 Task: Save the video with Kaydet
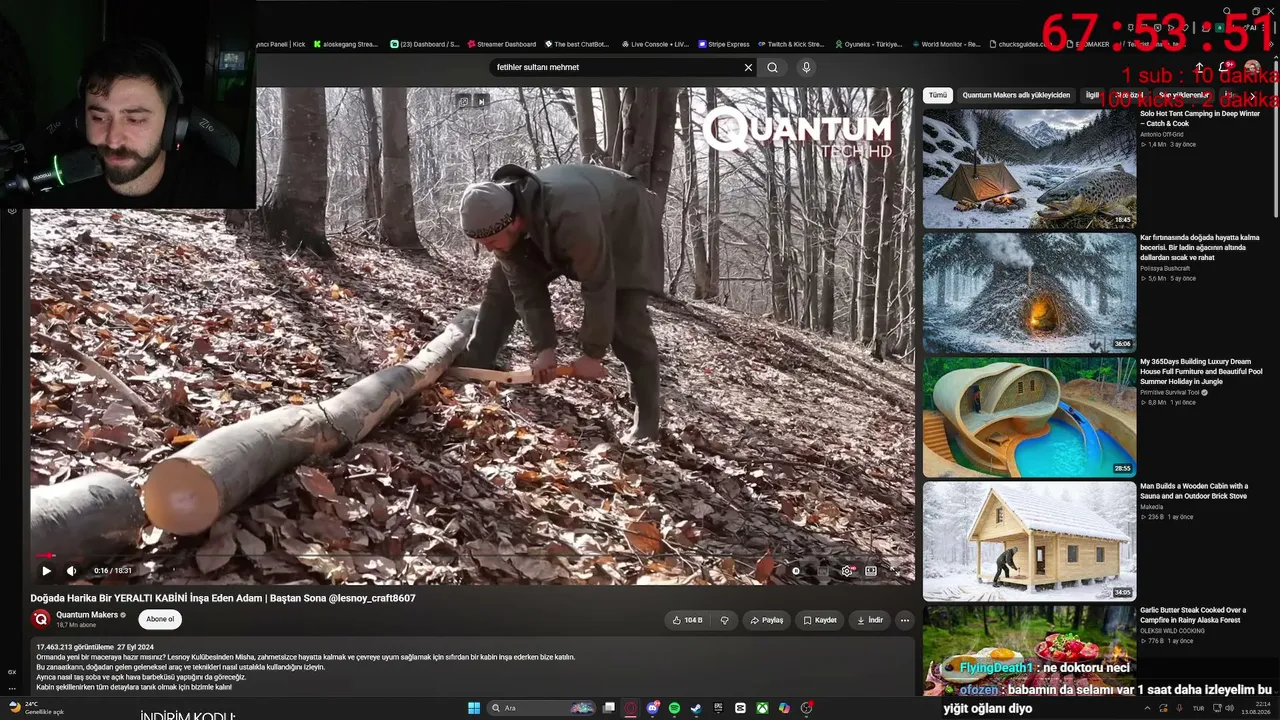[x=820, y=620]
